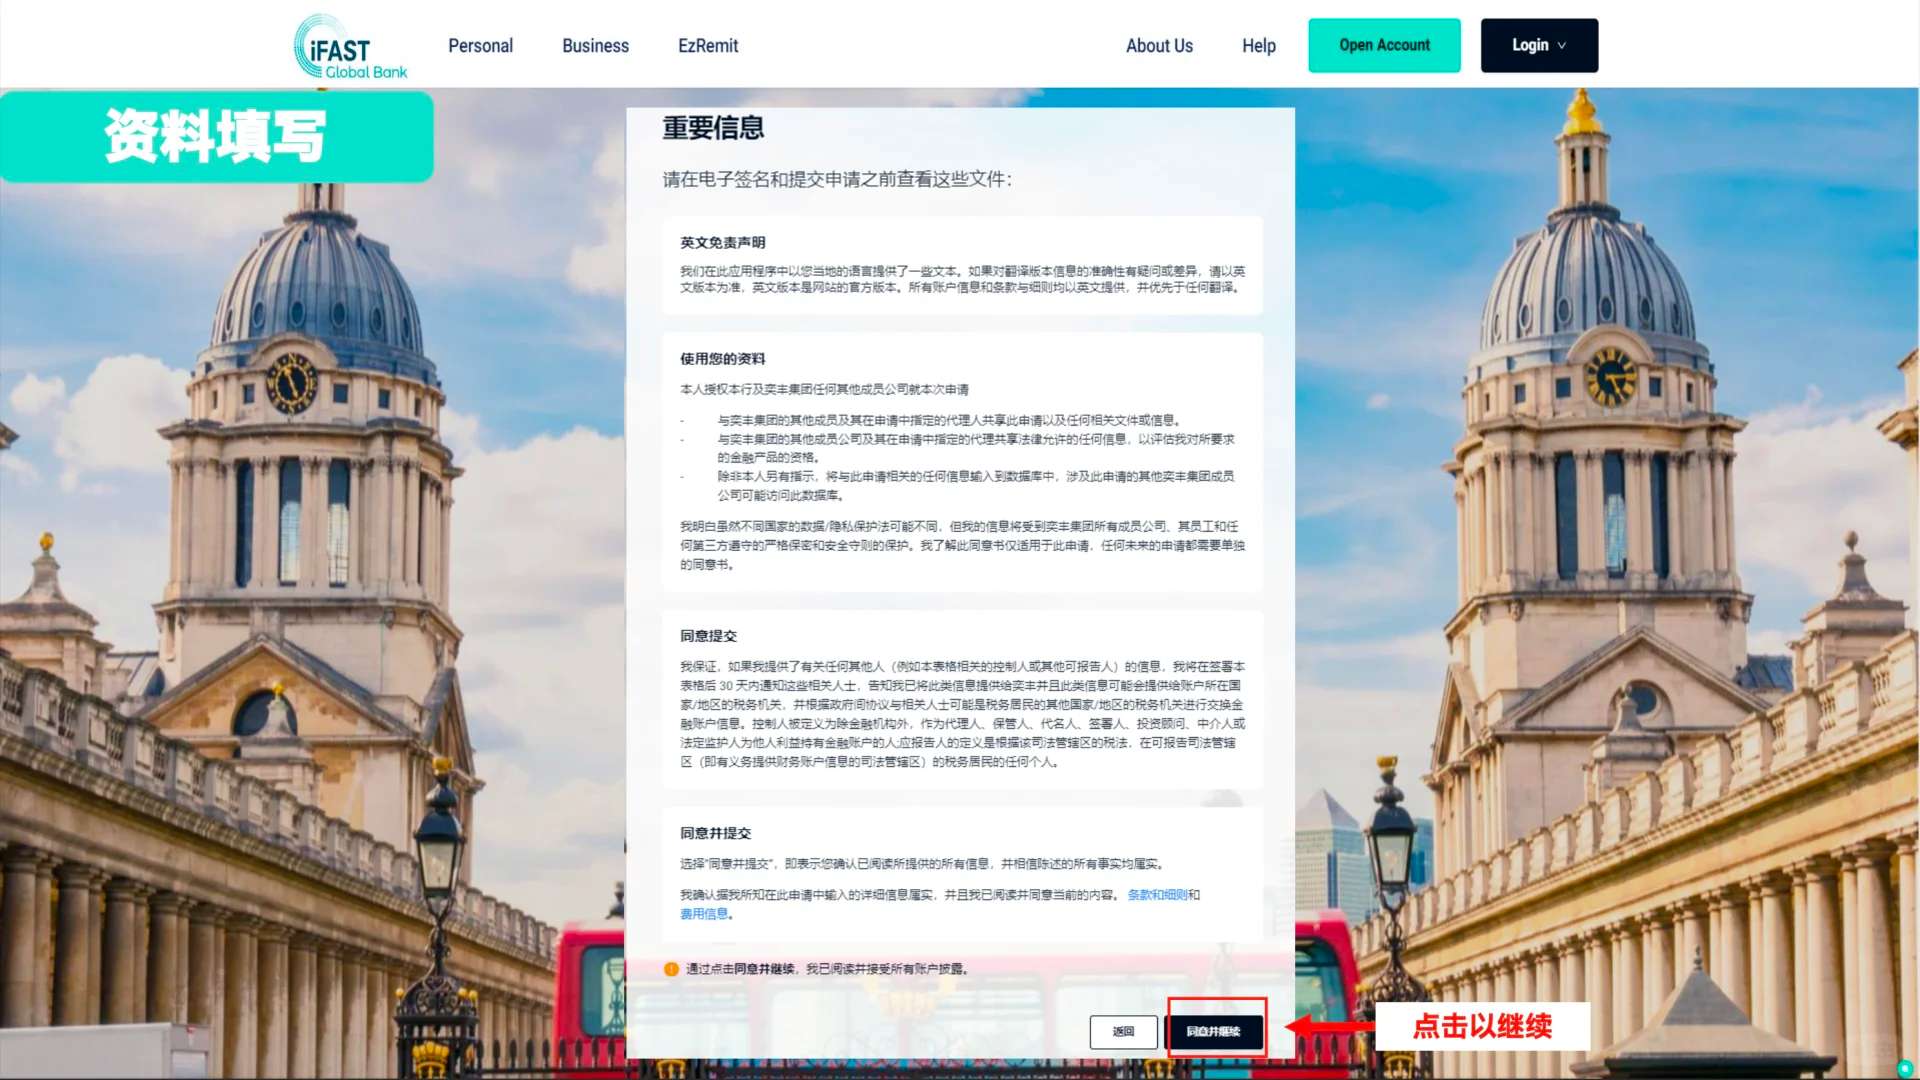Viewport: 1920px width, 1080px height.
Task: Expand the Login dropdown
Action: (x=1538, y=46)
